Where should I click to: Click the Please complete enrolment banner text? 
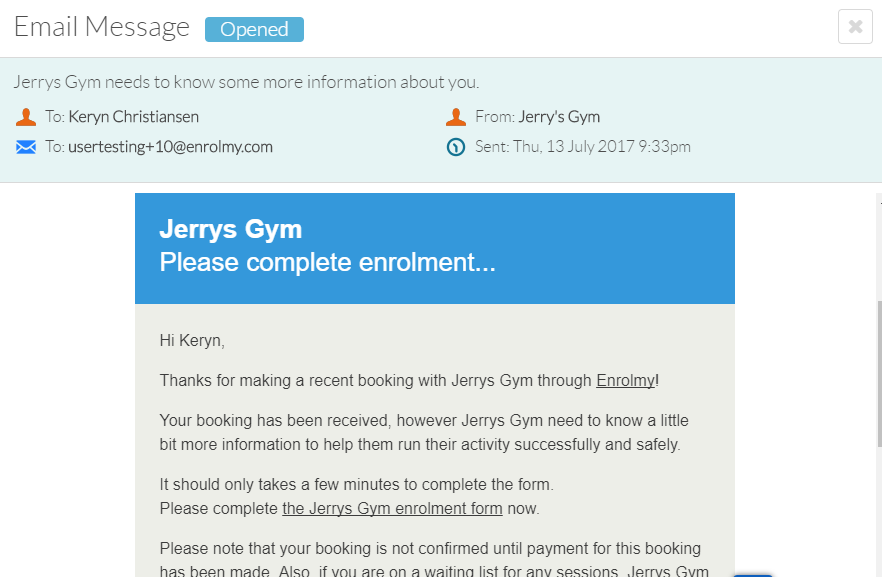point(327,262)
